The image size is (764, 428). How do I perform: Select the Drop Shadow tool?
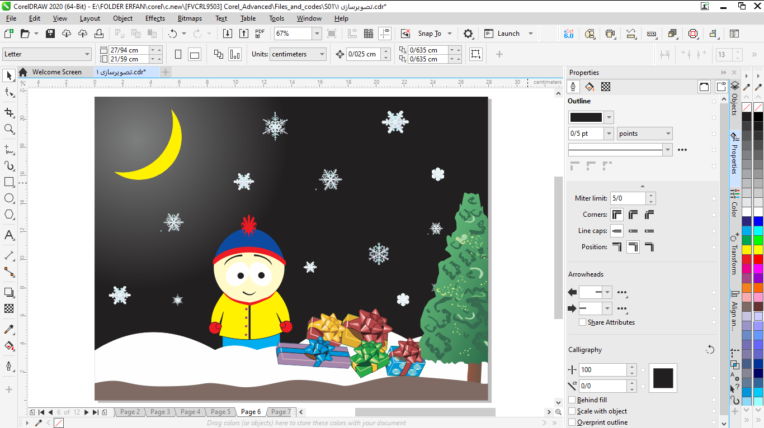(x=9, y=292)
